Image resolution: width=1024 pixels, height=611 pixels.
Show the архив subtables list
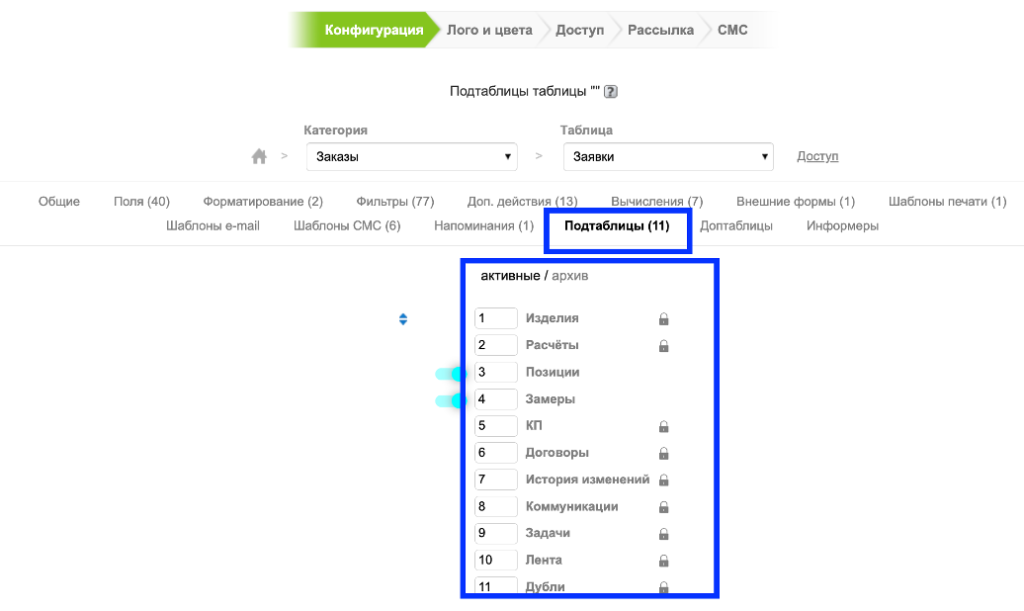[570, 276]
